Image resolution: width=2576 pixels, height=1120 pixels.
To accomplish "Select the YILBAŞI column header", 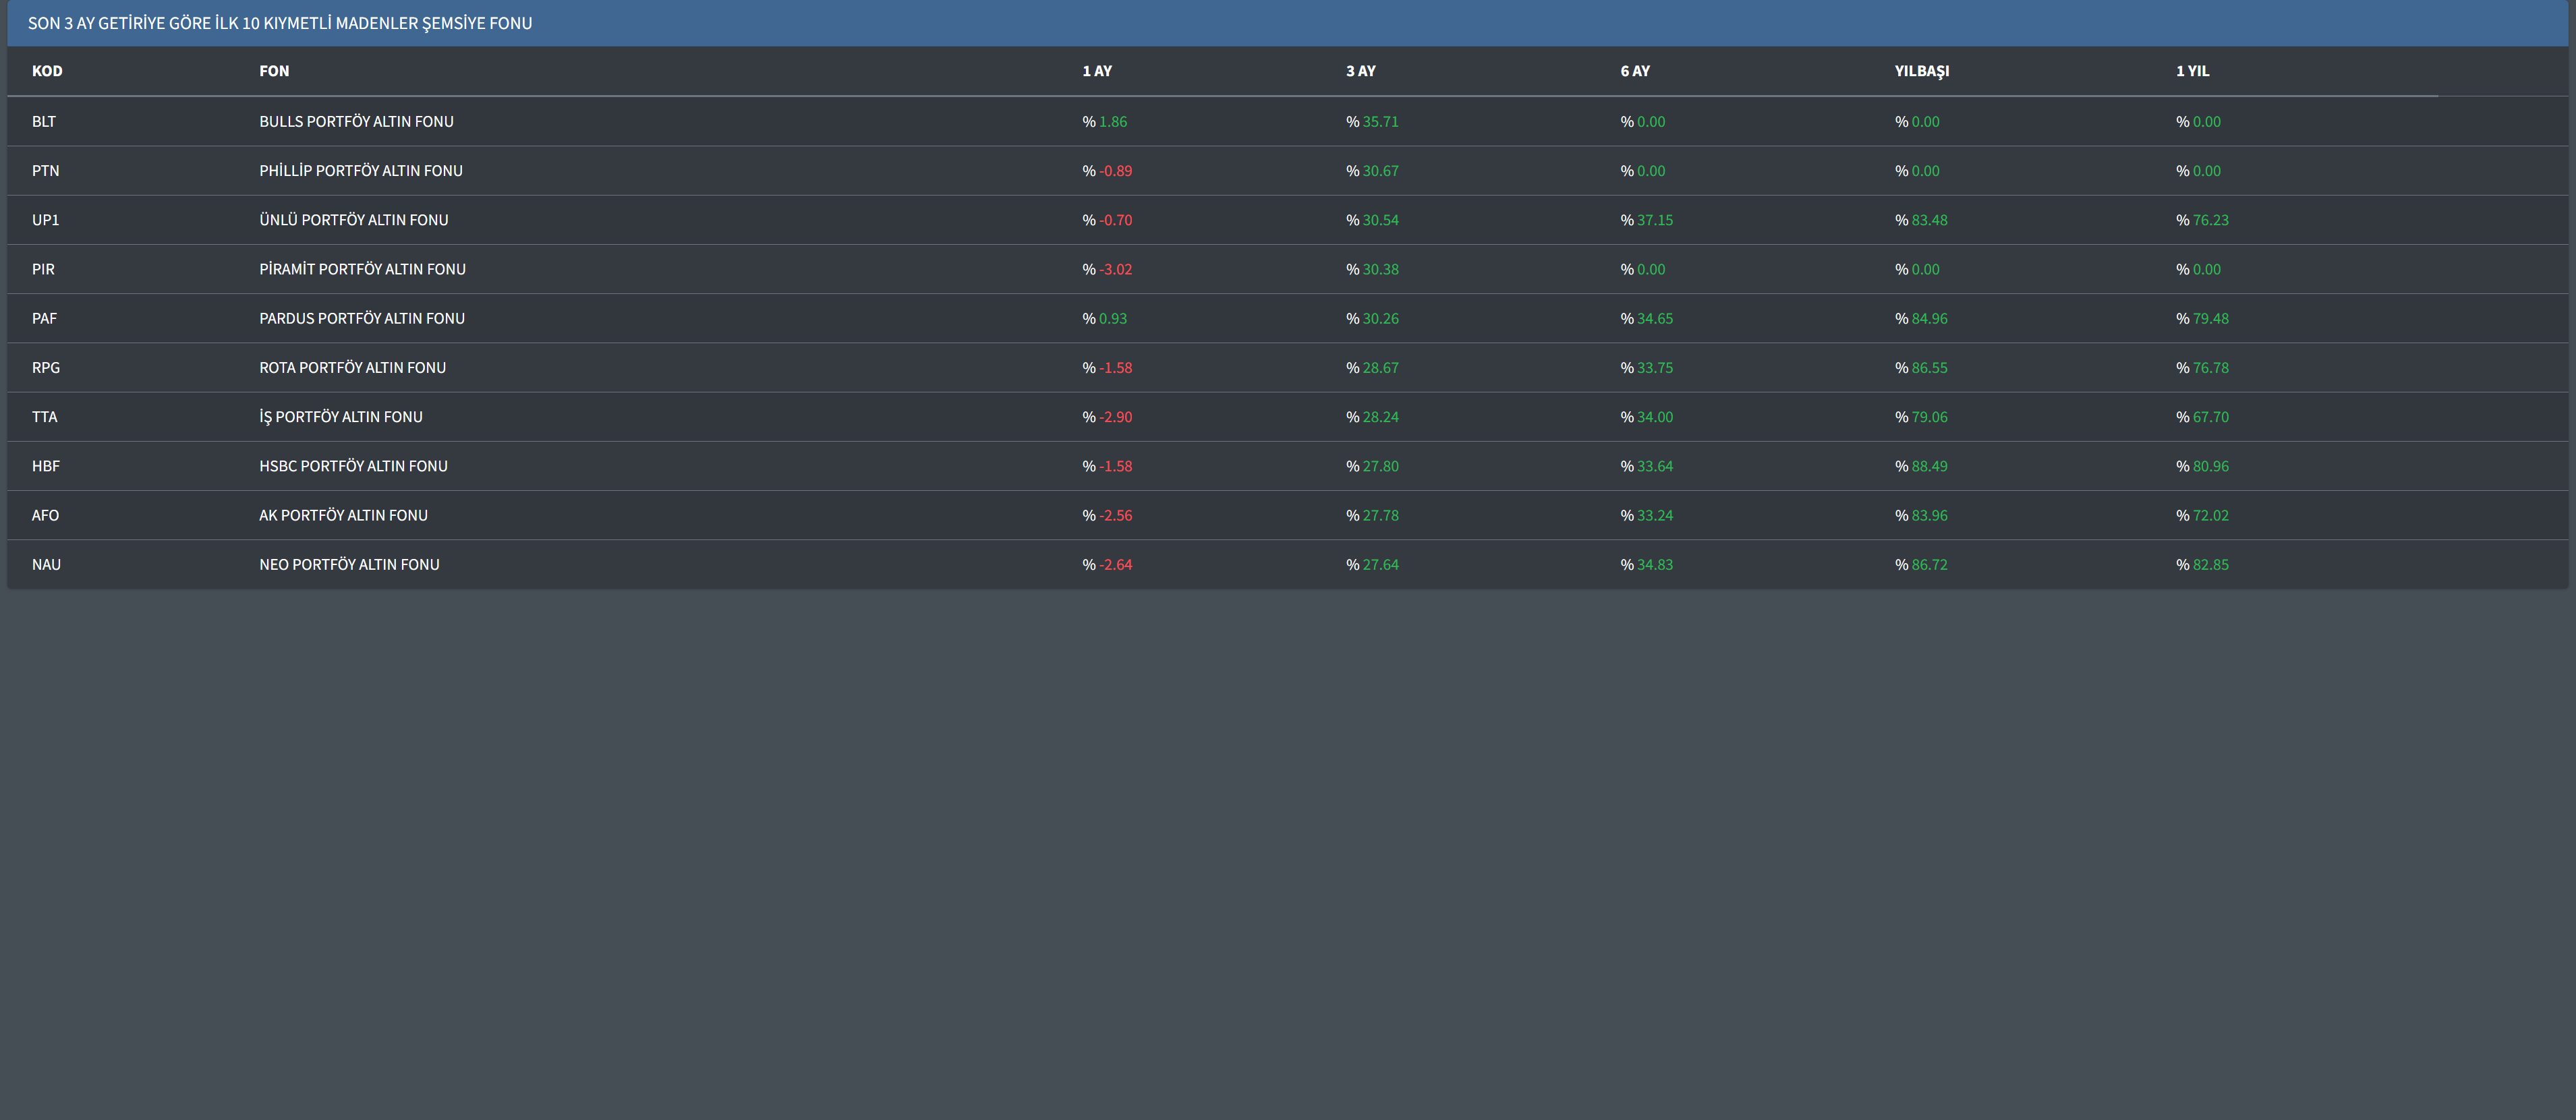I will (x=1921, y=71).
